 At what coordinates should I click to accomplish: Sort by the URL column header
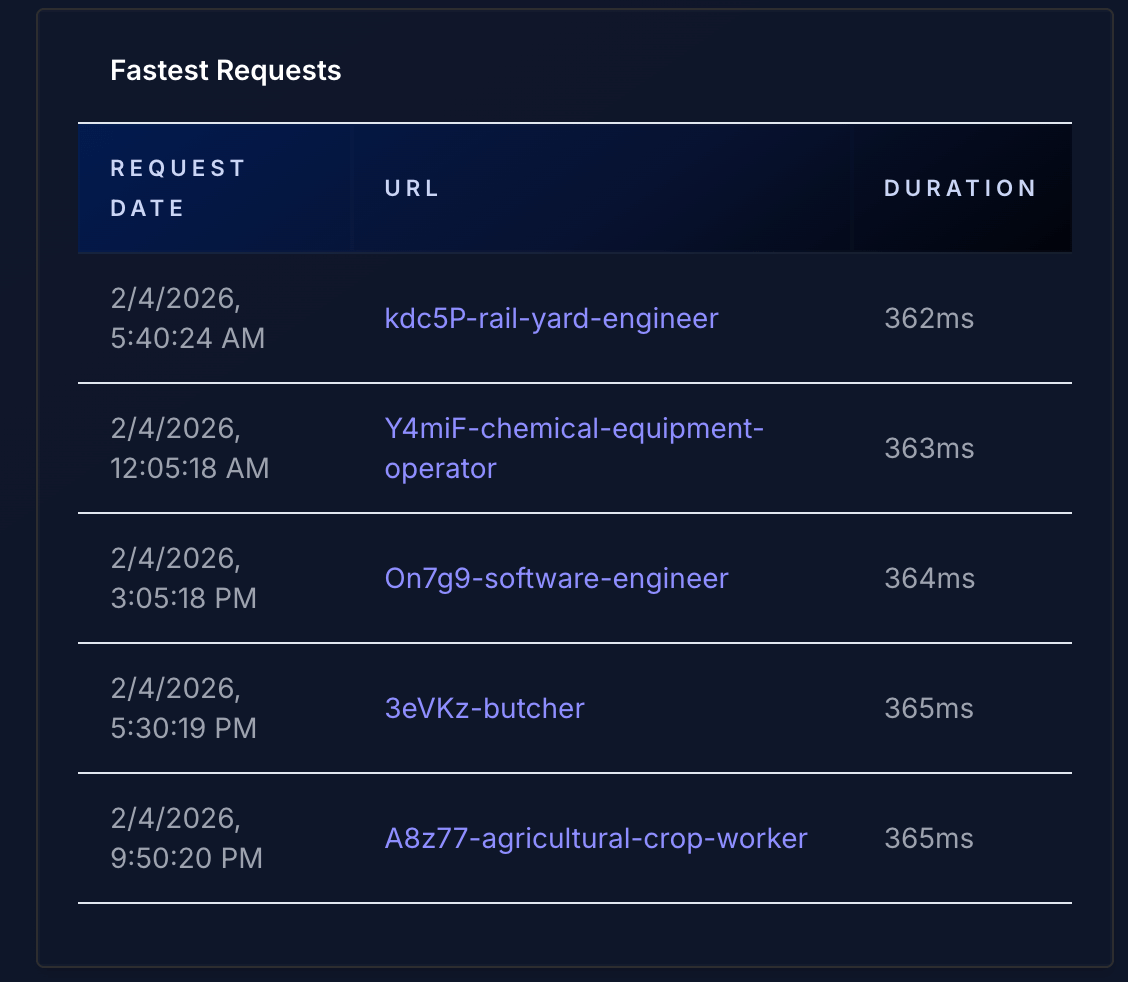click(x=411, y=188)
